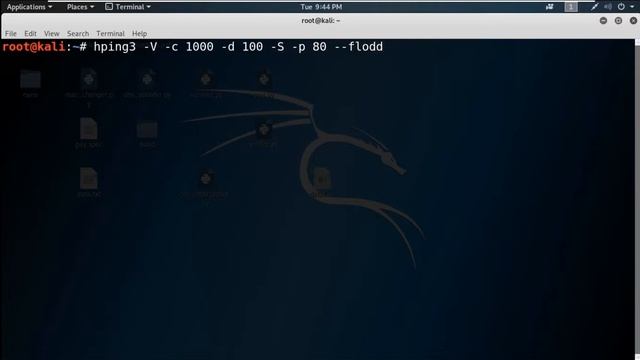
Task: Click the root@kali prompt text
Action: [x=33, y=47]
